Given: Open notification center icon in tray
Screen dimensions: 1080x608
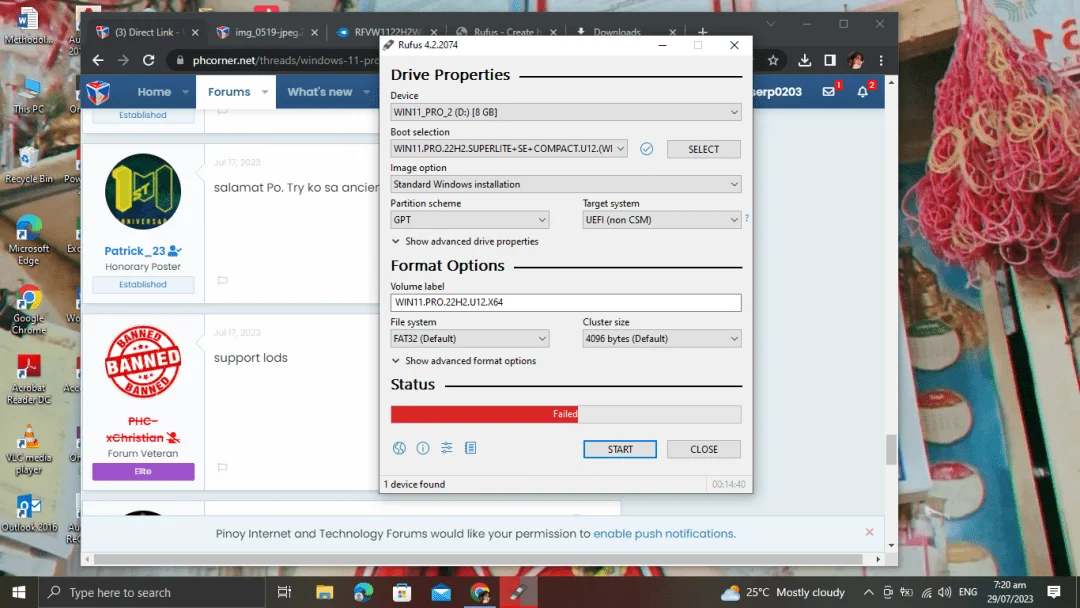Looking at the screenshot, I should (x=1054, y=592).
